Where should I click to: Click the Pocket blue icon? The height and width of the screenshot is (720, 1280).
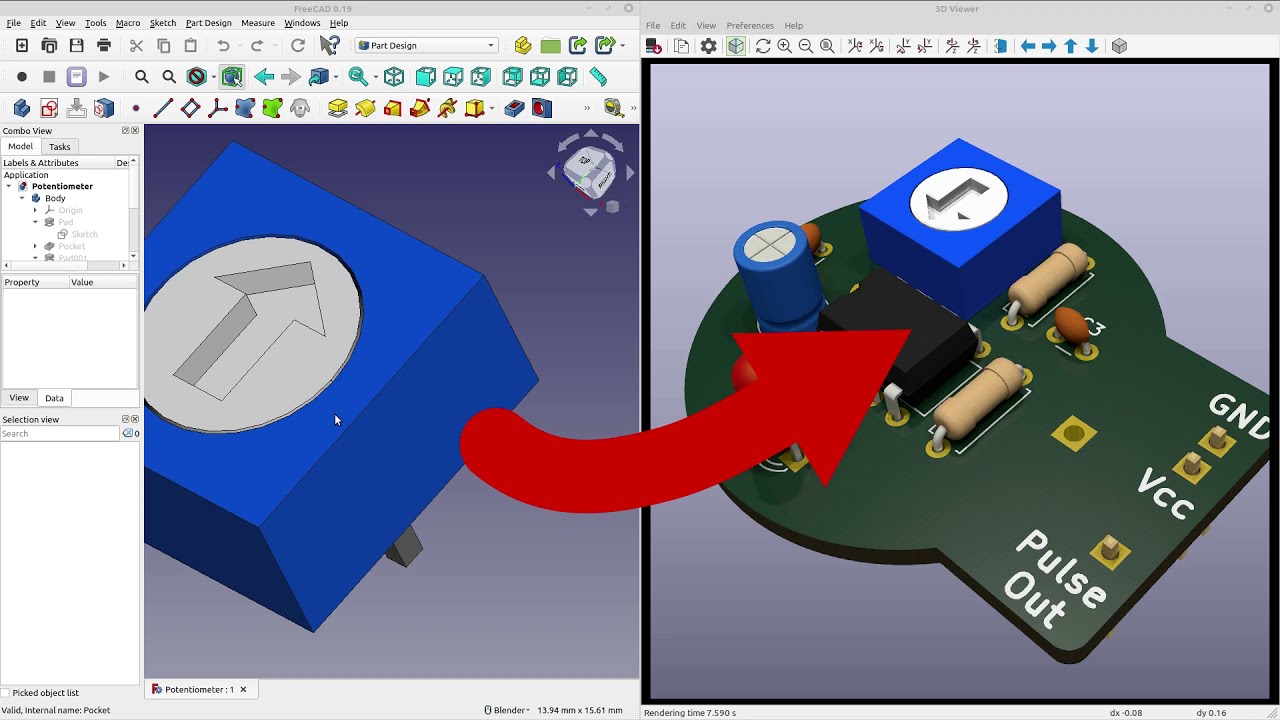coord(515,108)
